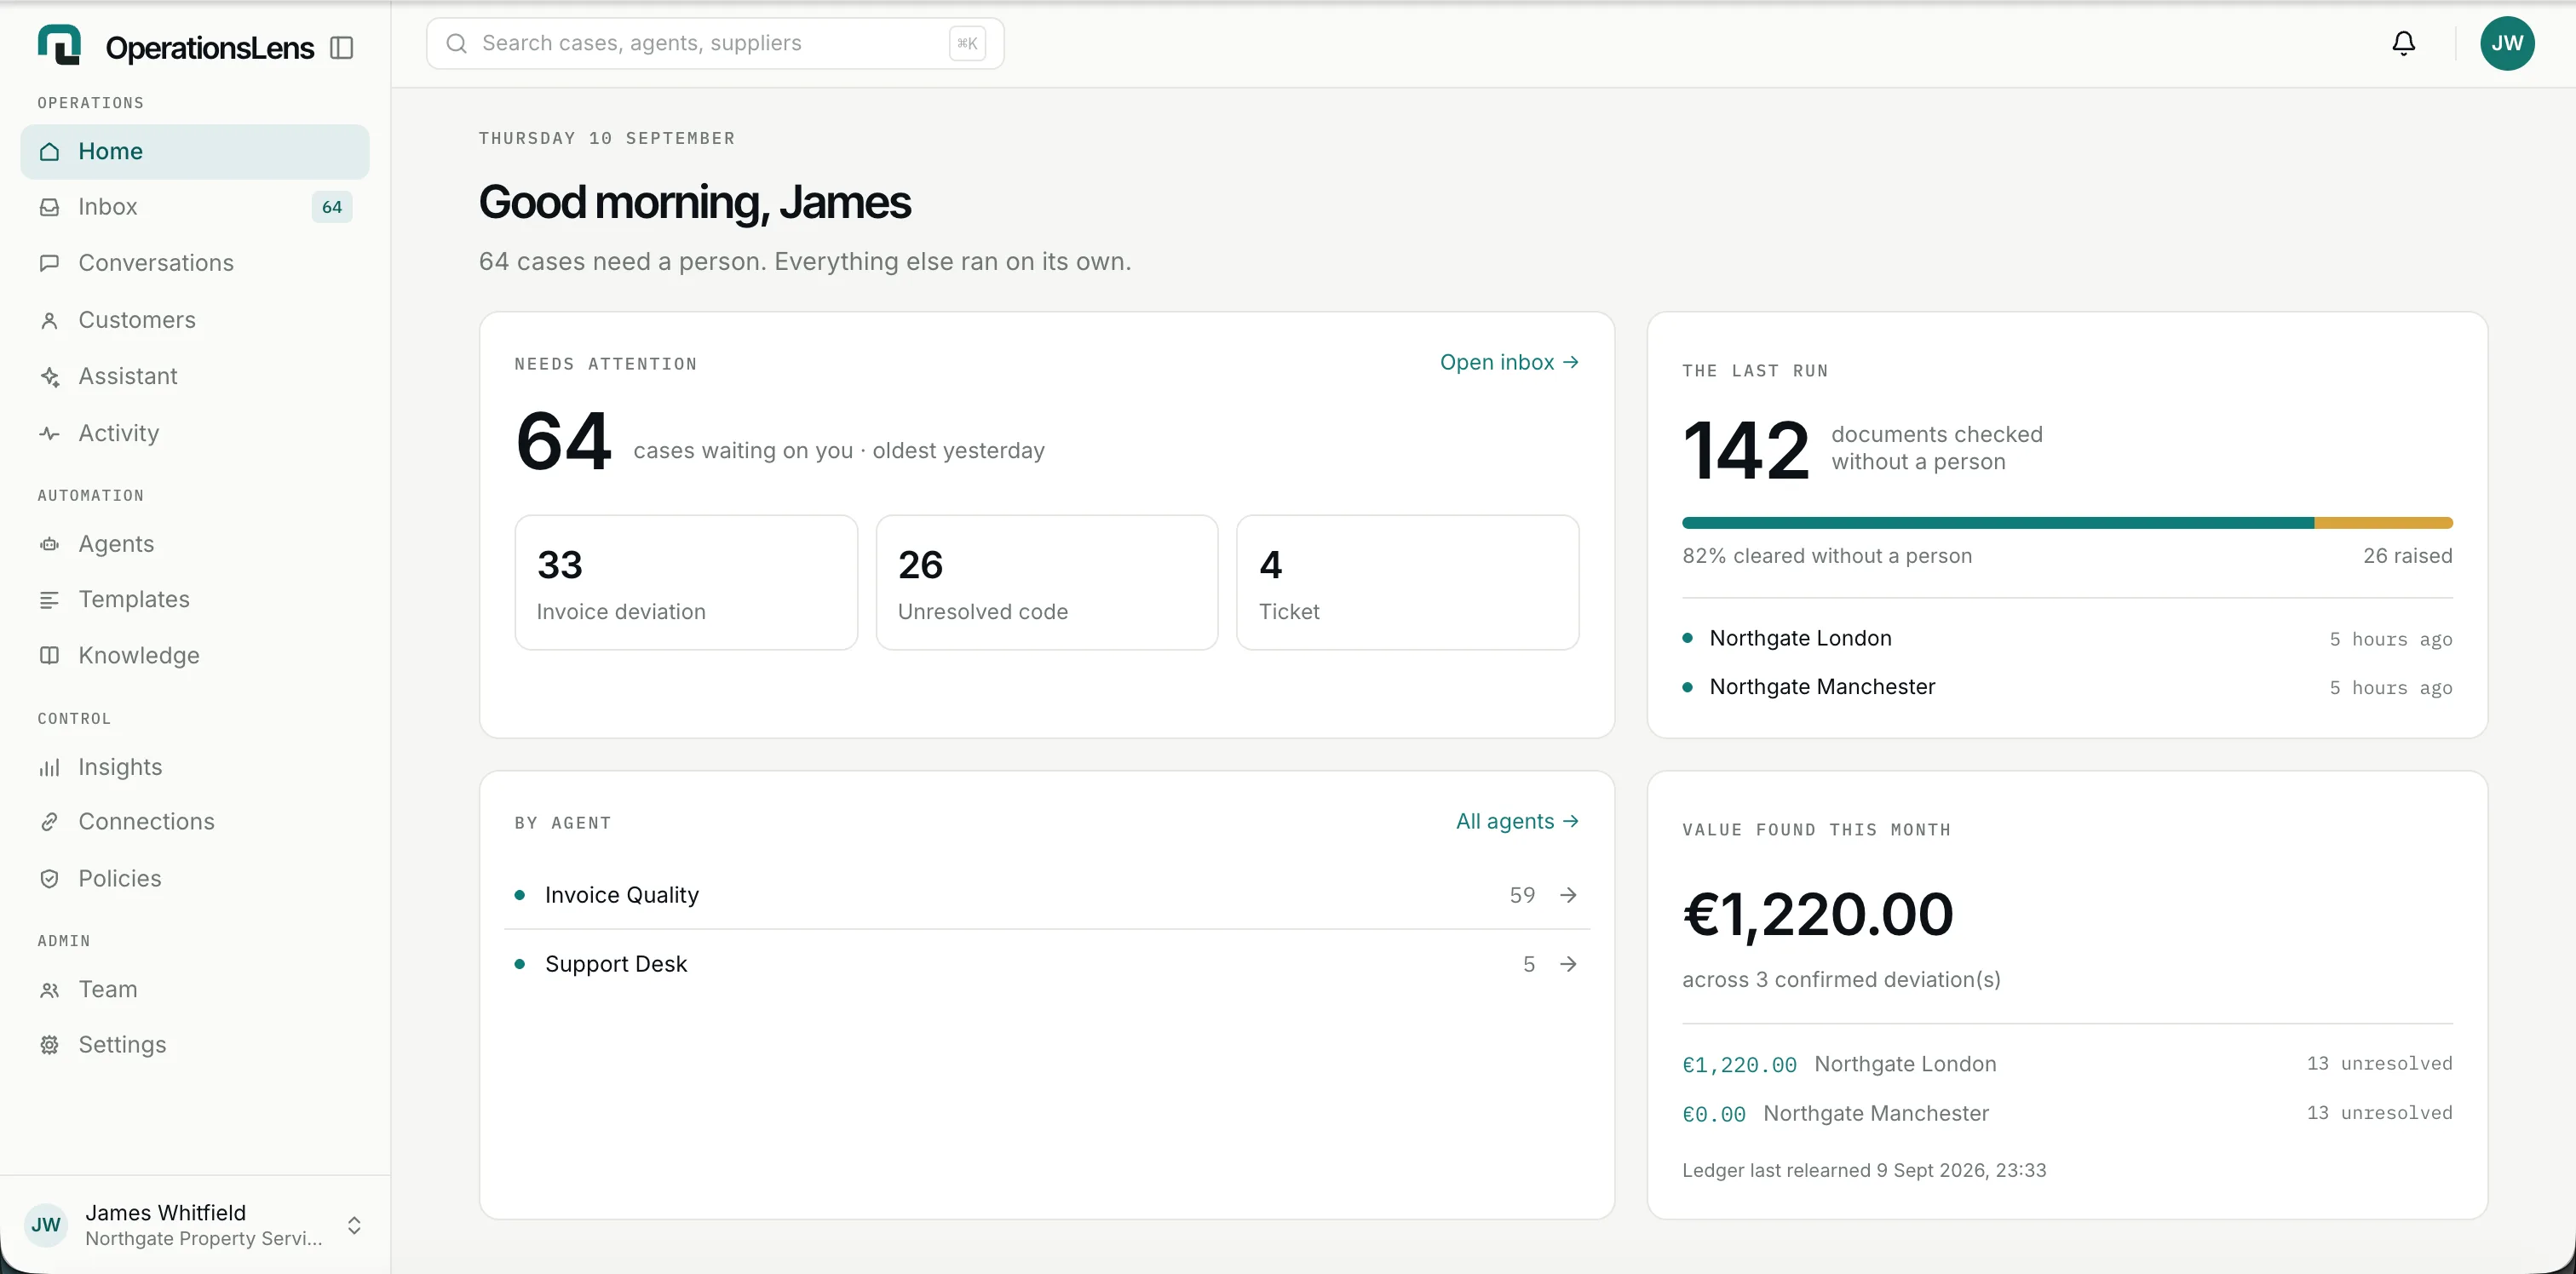This screenshot has width=2576, height=1274.
Task: Click the Knowledge book icon
Action: tap(49, 655)
